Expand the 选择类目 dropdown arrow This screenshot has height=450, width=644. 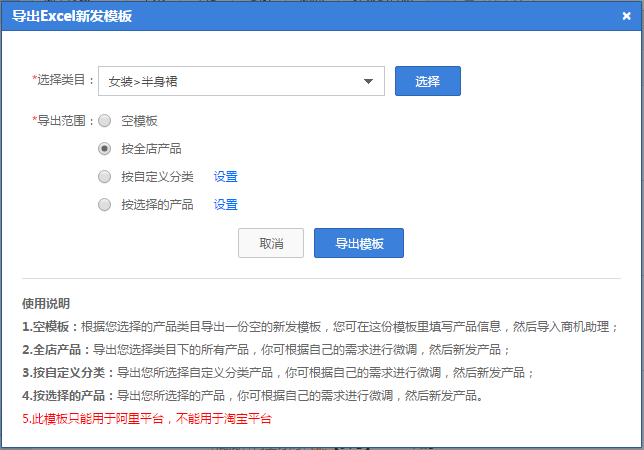368,81
